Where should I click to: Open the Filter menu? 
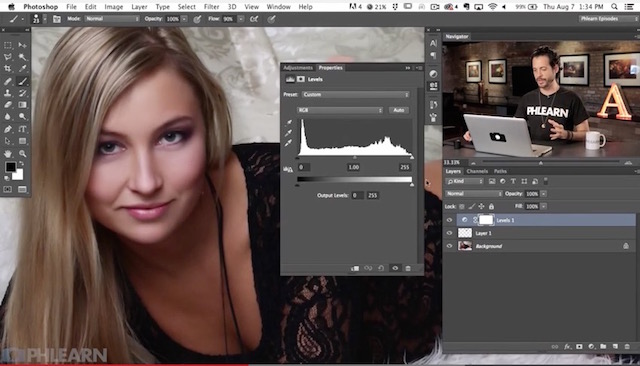click(211, 7)
